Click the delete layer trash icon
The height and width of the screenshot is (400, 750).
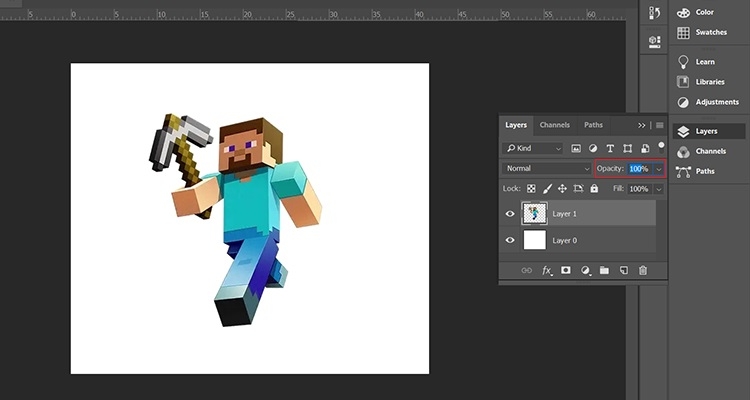tap(643, 270)
